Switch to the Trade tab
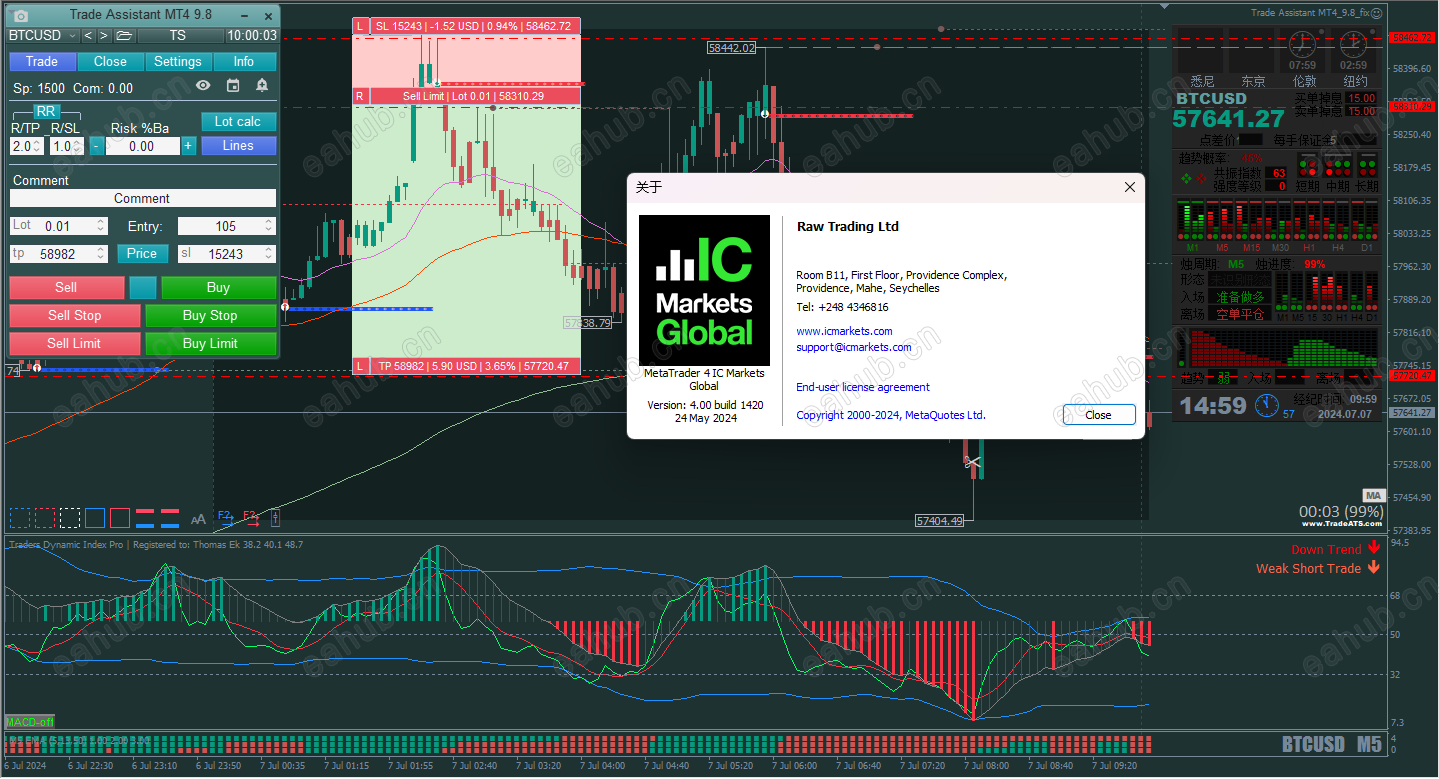Screen dimensions: 1439x779 (42, 62)
